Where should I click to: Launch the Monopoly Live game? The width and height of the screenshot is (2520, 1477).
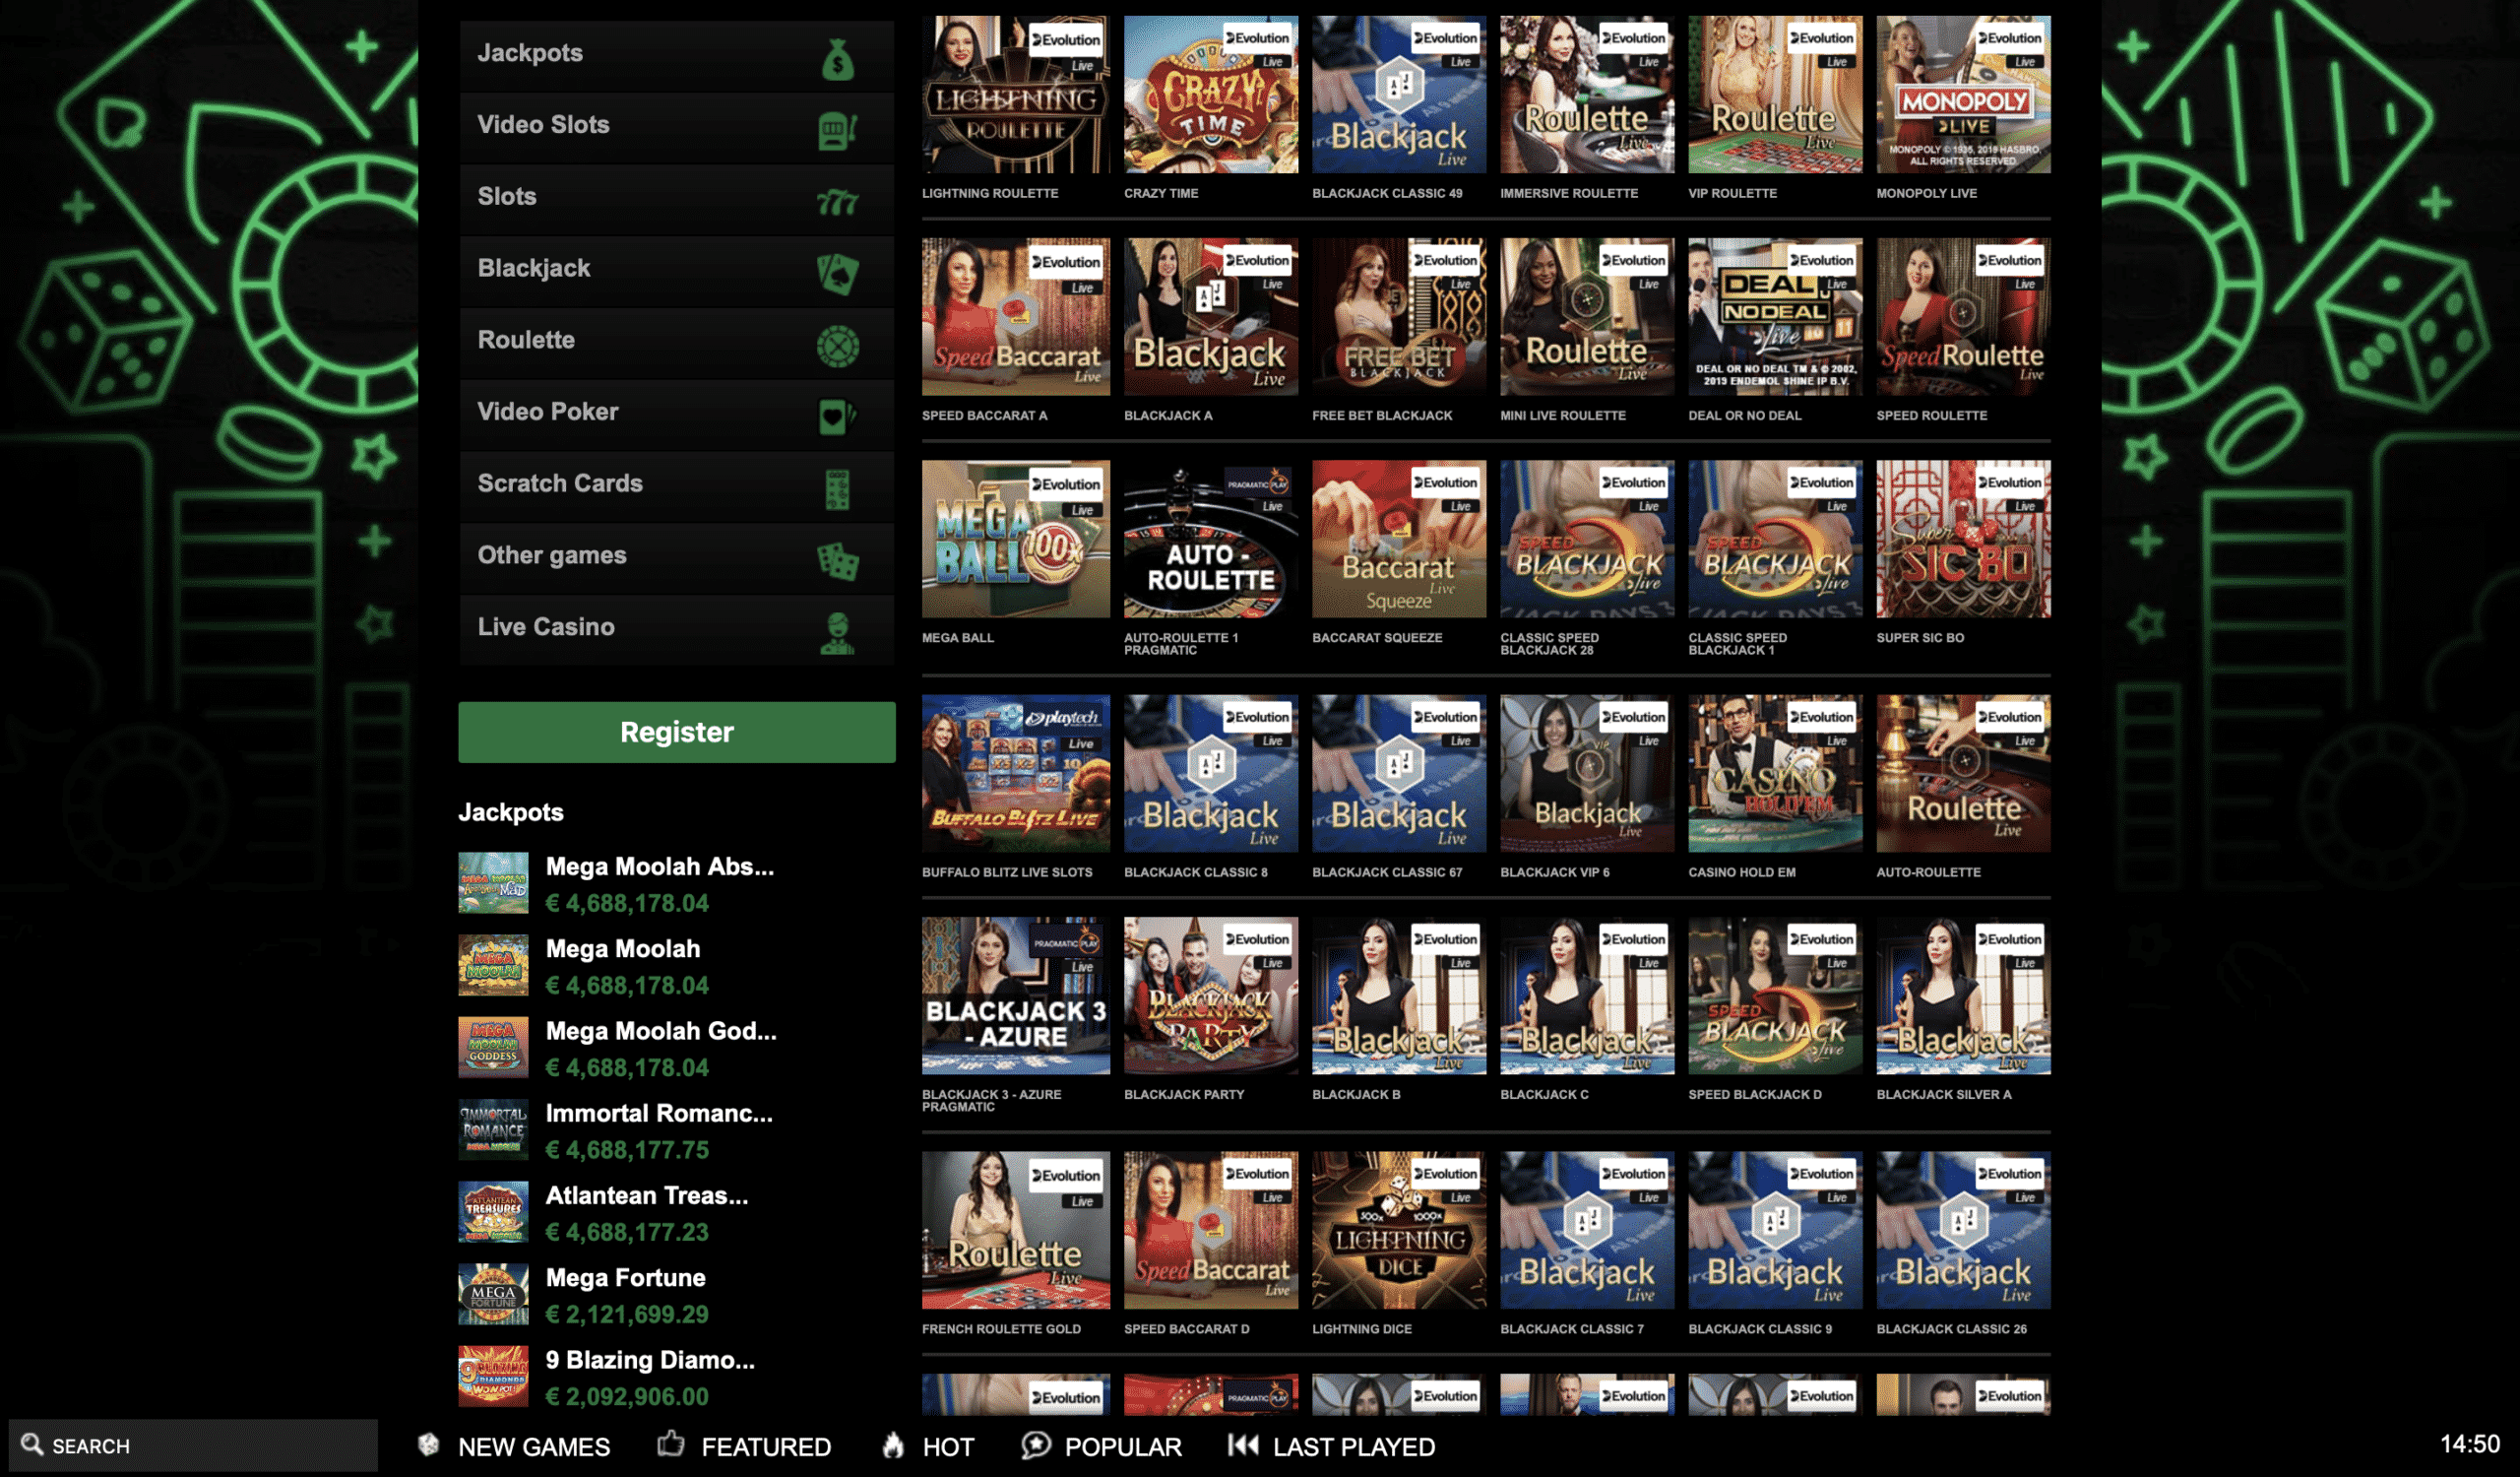coord(1962,94)
